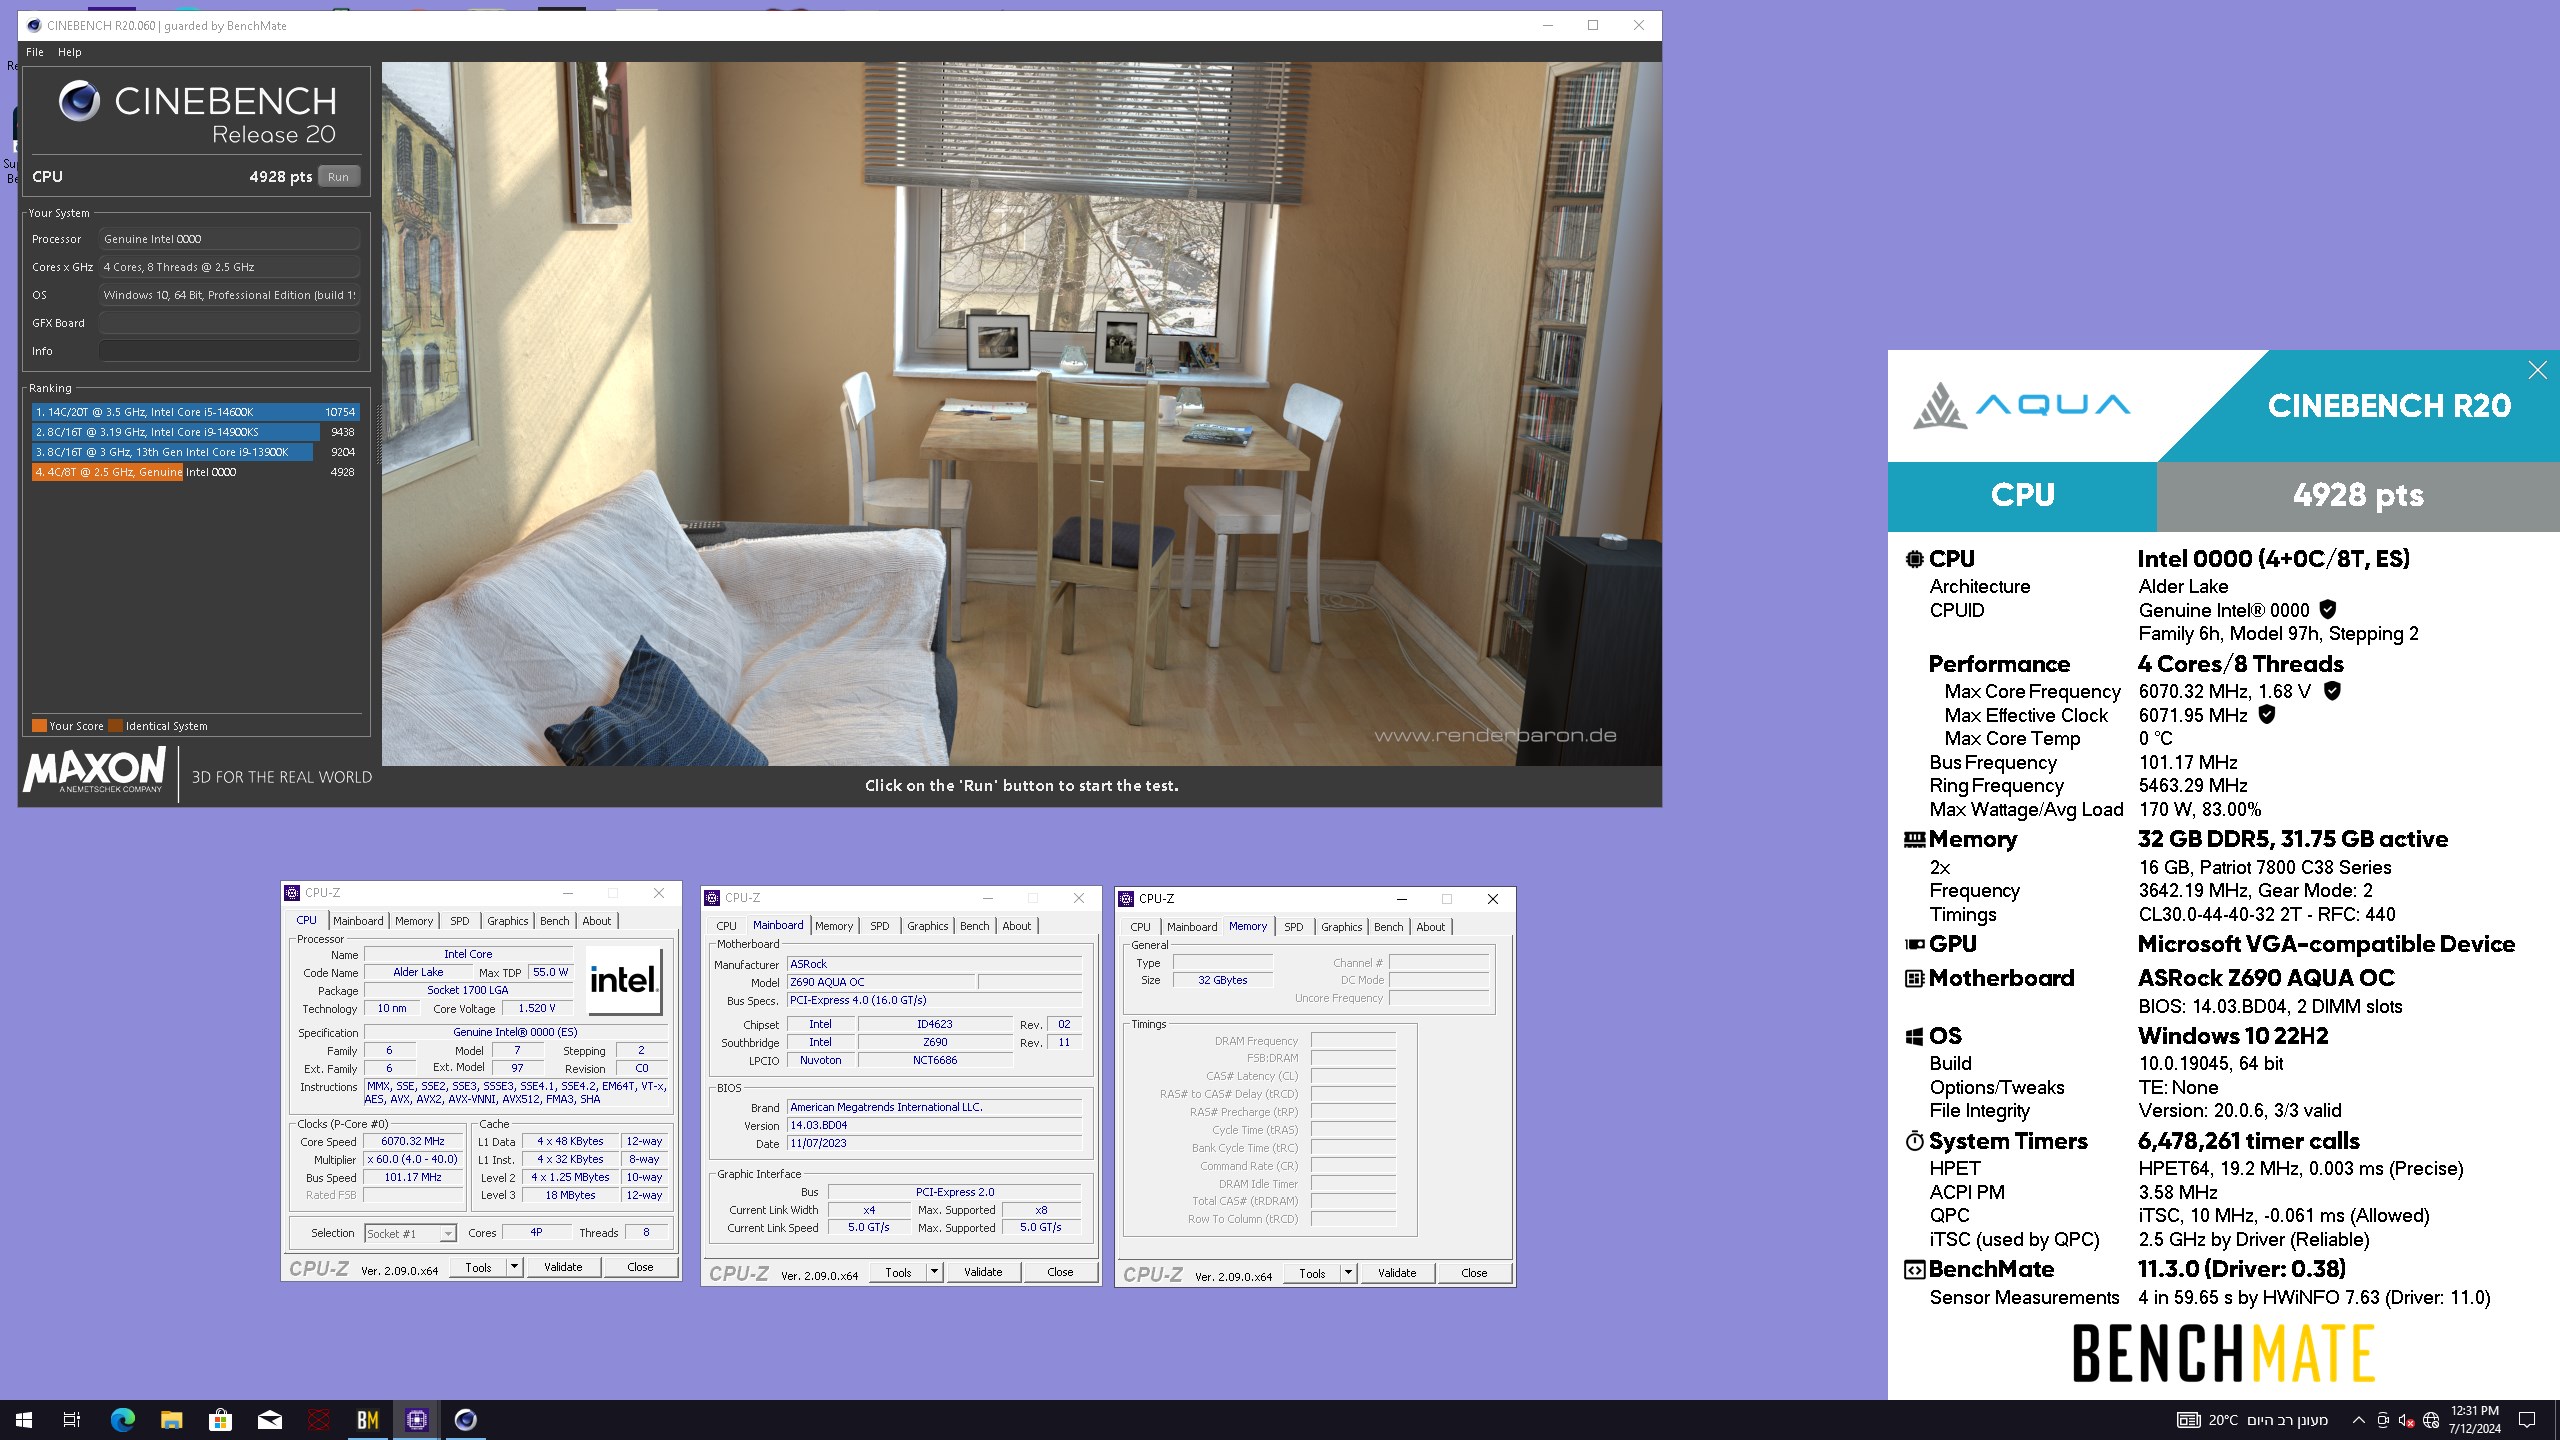
Task: Click the BENCHMATE logo at panel bottom
Action: point(2223,1353)
